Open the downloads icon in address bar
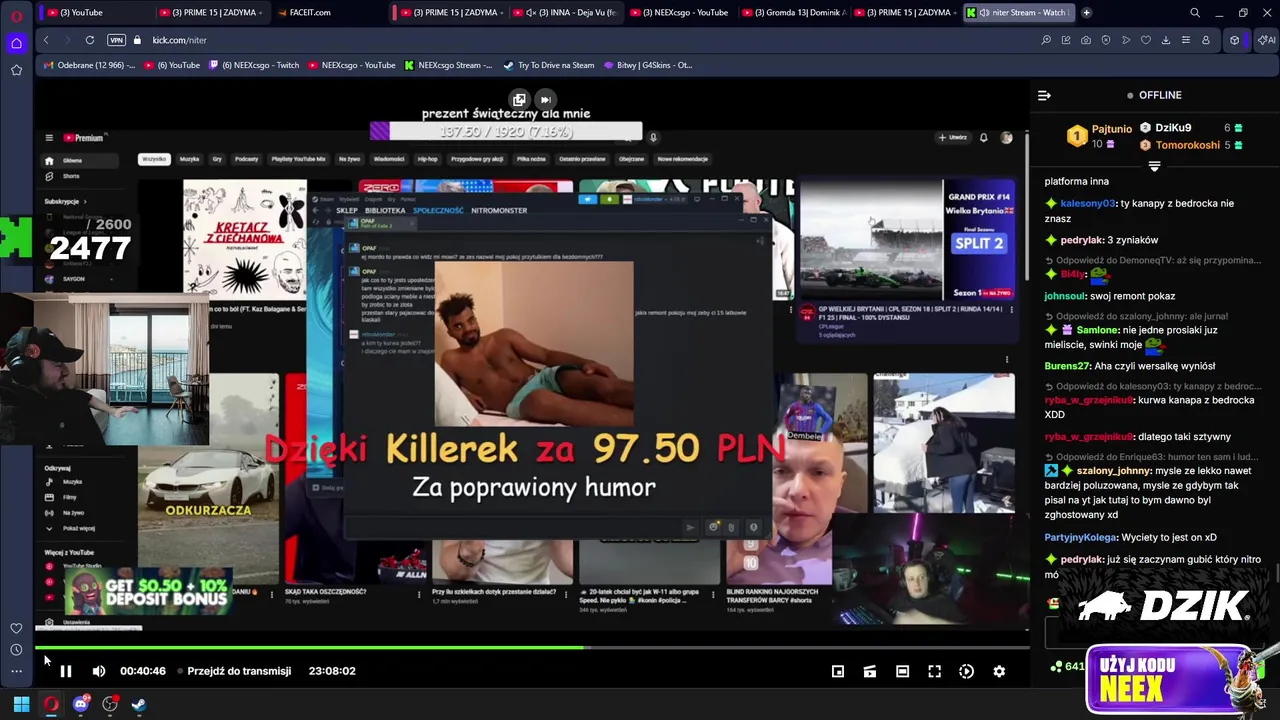This screenshot has width=1280, height=720. coord(1166,40)
